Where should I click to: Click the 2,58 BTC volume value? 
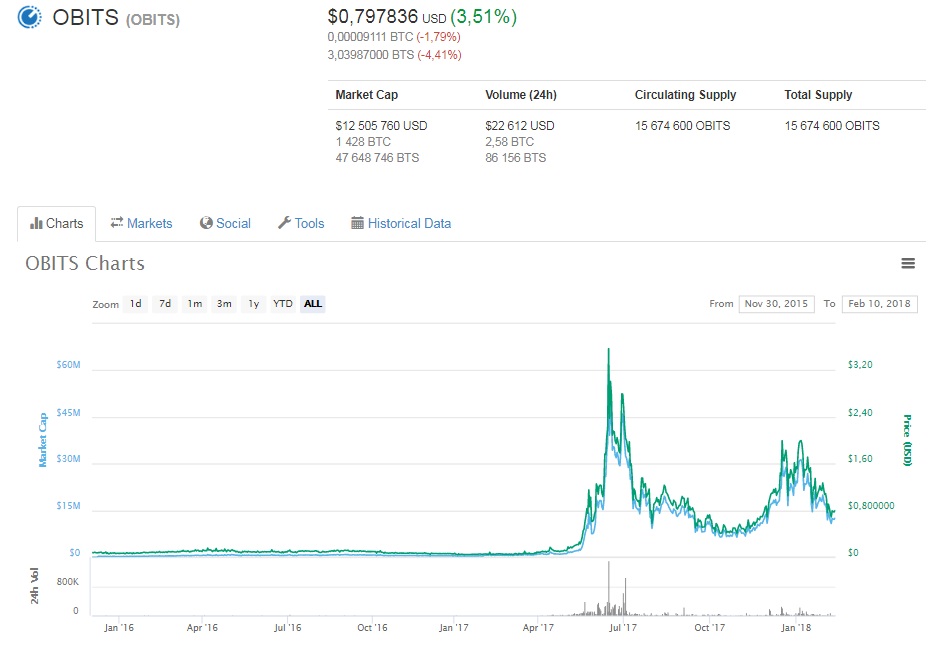pos(510,142)
